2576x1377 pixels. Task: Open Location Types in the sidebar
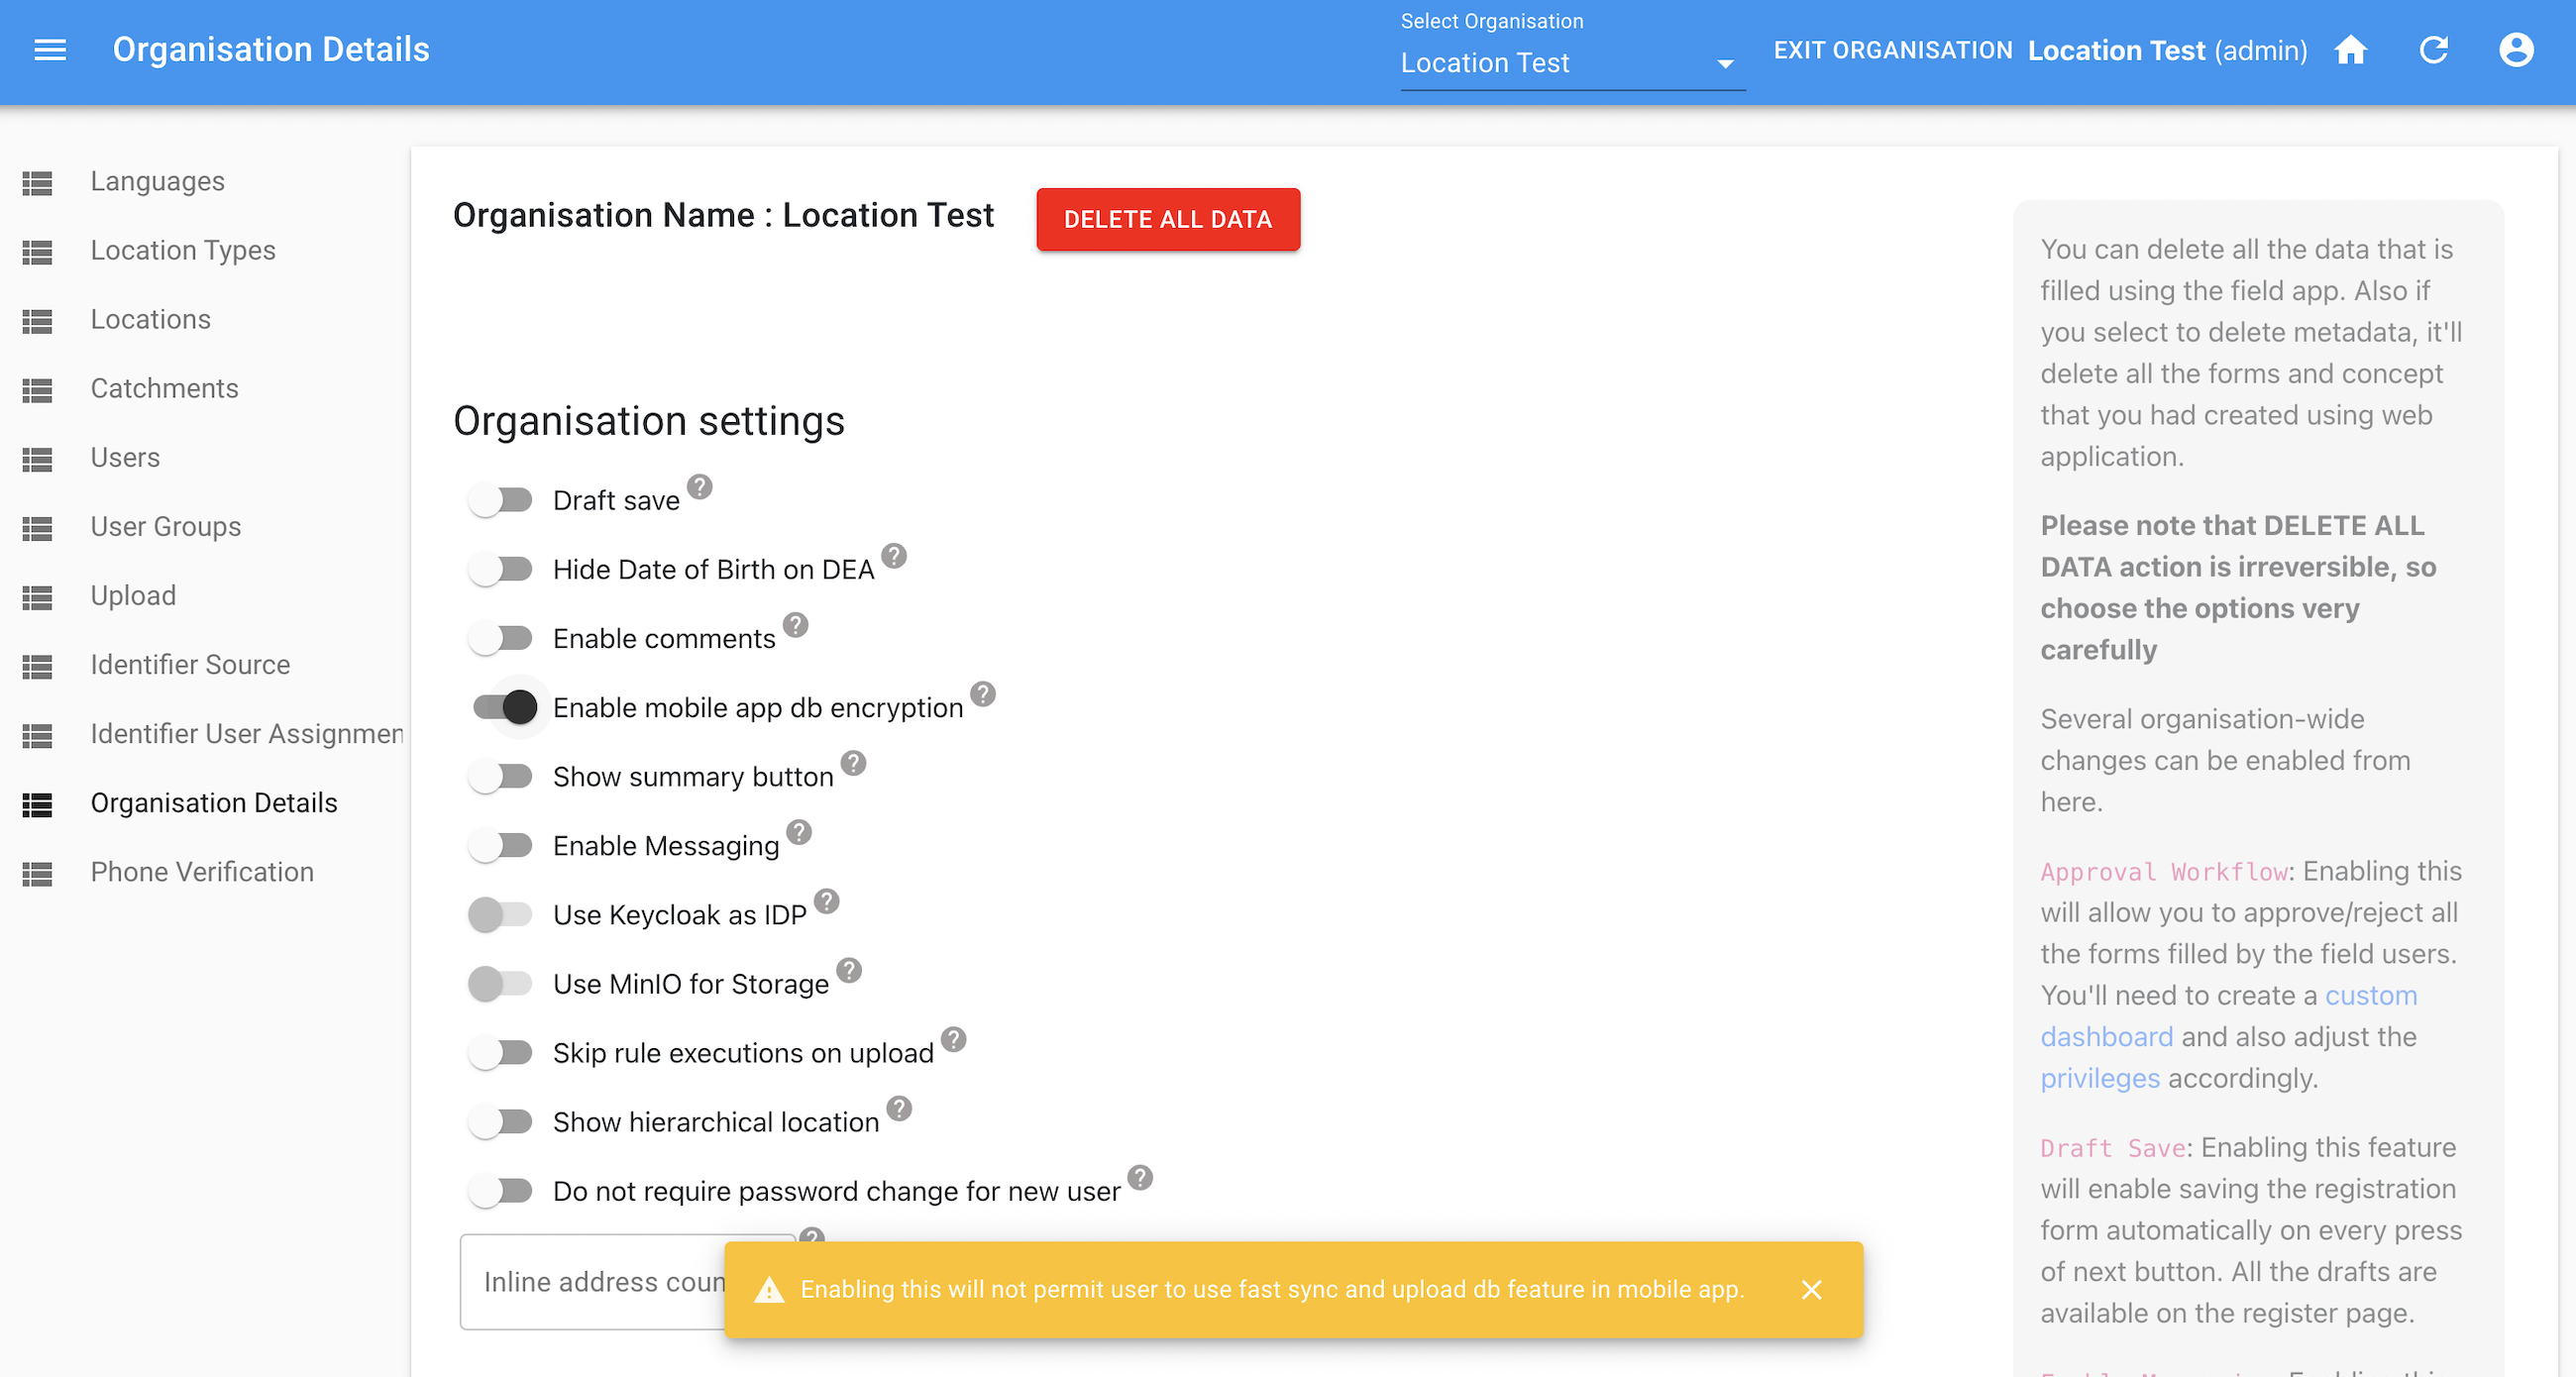pos(183,250)
